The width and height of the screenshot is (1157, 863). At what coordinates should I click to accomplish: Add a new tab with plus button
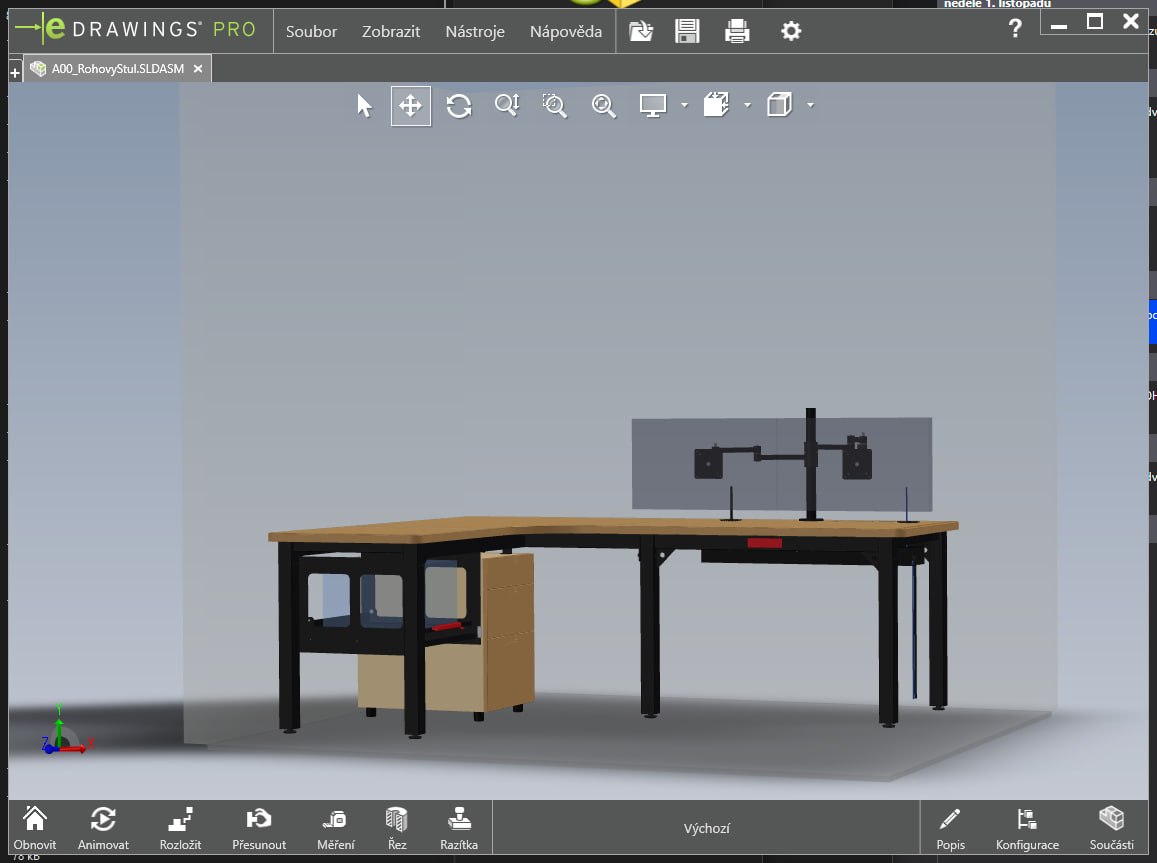pos(15,72)
